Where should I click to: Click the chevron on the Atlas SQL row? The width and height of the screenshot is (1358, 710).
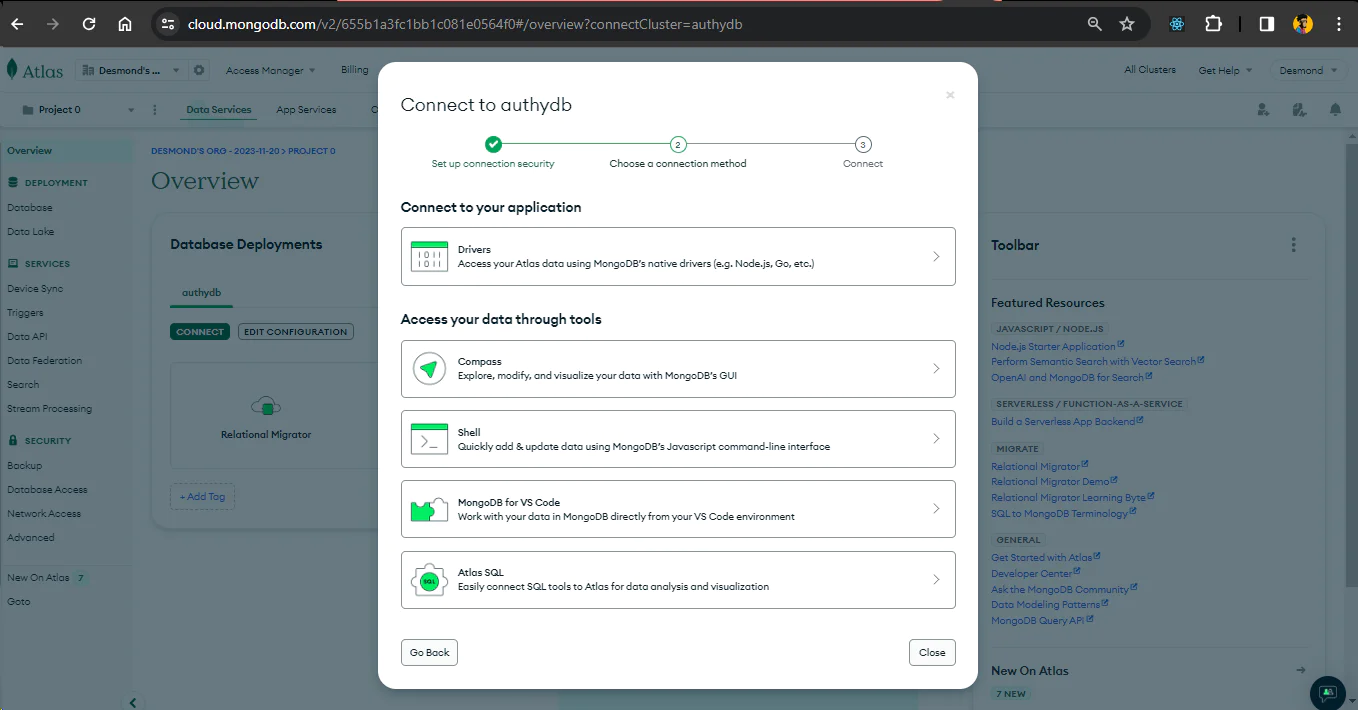tap(936, 580)
